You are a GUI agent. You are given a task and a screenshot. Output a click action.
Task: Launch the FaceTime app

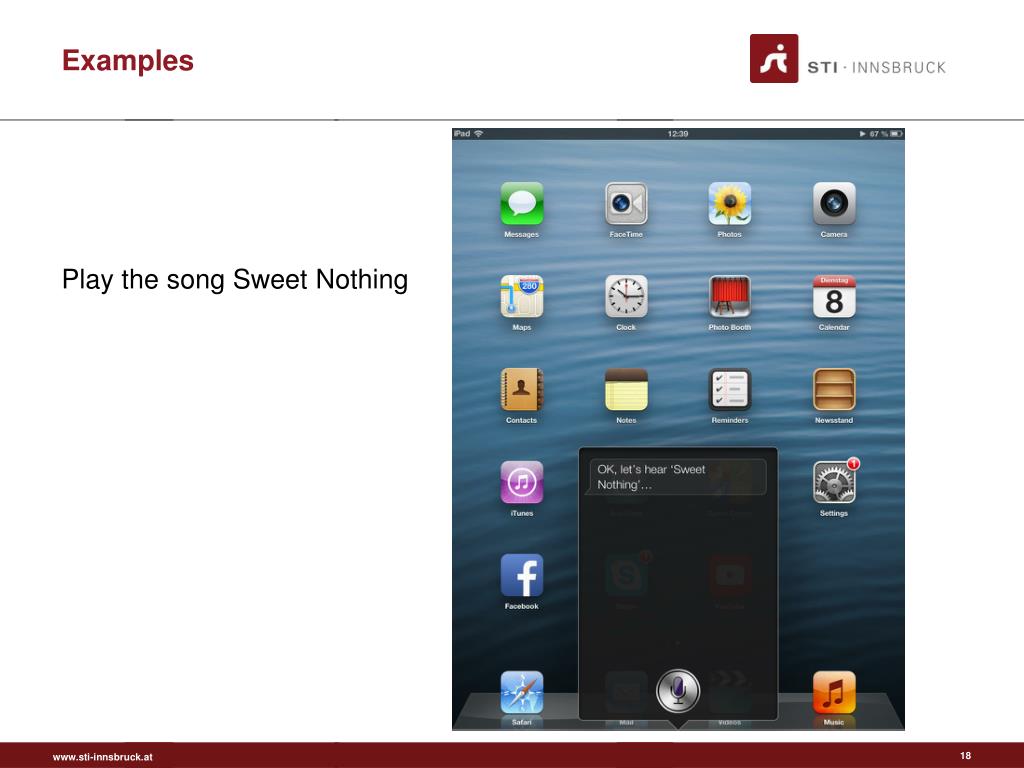(x=626, y=204)
